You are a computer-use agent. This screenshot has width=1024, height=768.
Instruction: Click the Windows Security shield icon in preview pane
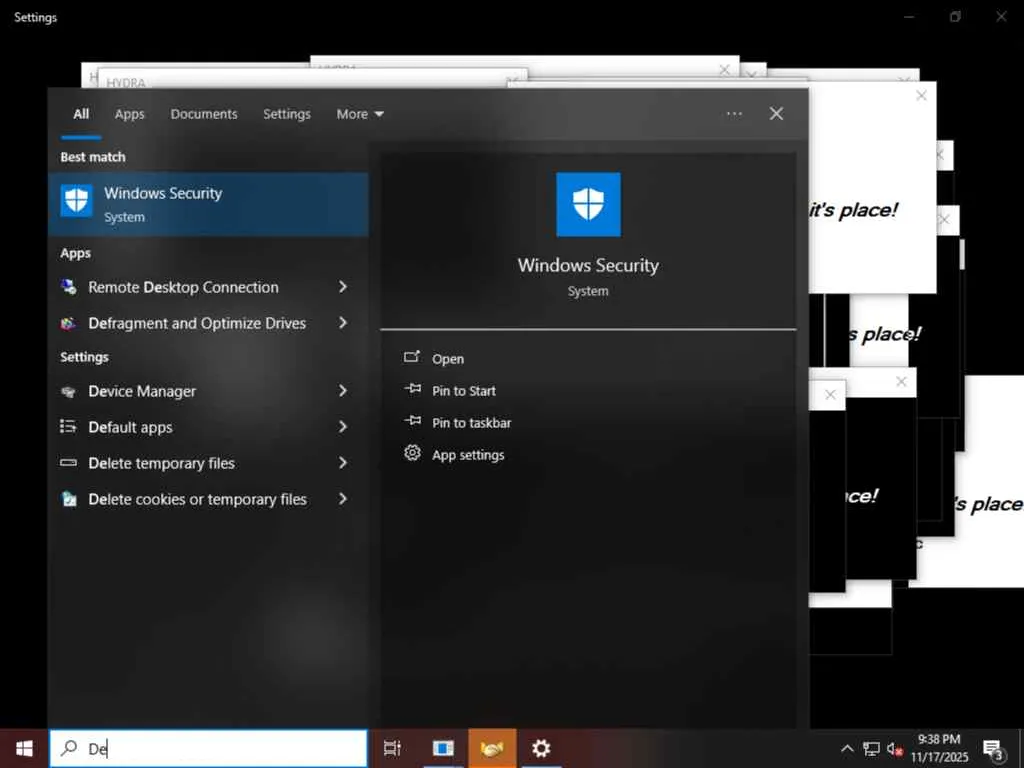pyautogui.click(x=588, y=204)
